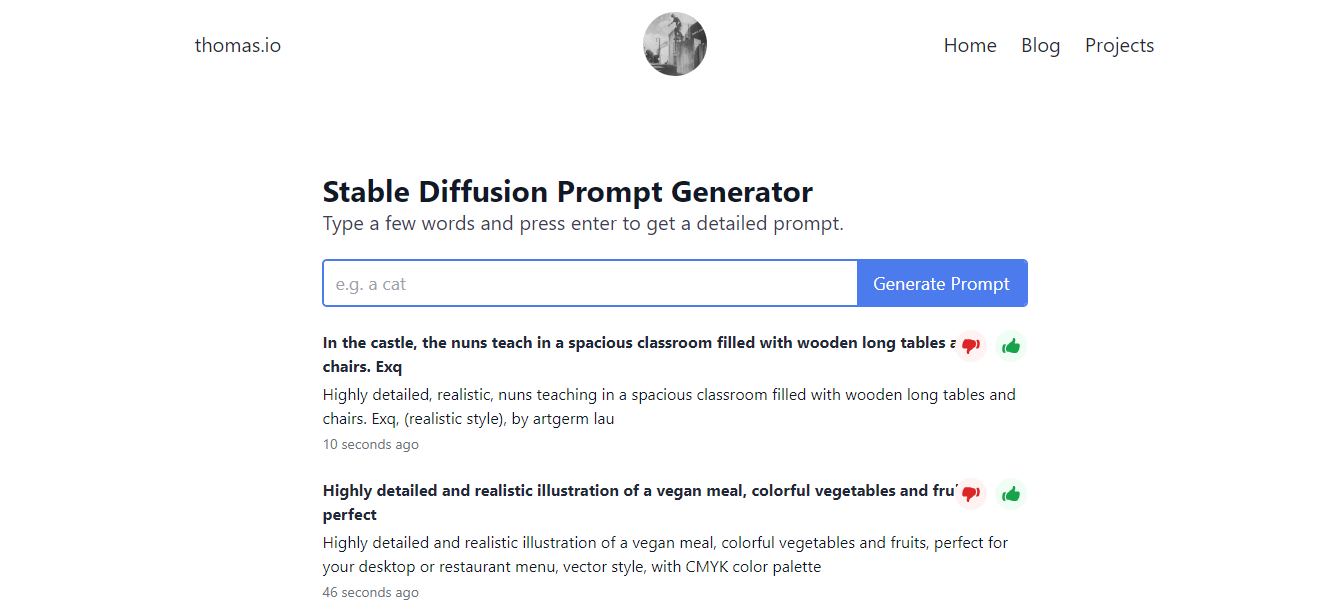Screen dimensions: 1330x611
Task: Thumbs up the vegan meal prompt
Action: pyautogui.click(x=1011, y=494)
